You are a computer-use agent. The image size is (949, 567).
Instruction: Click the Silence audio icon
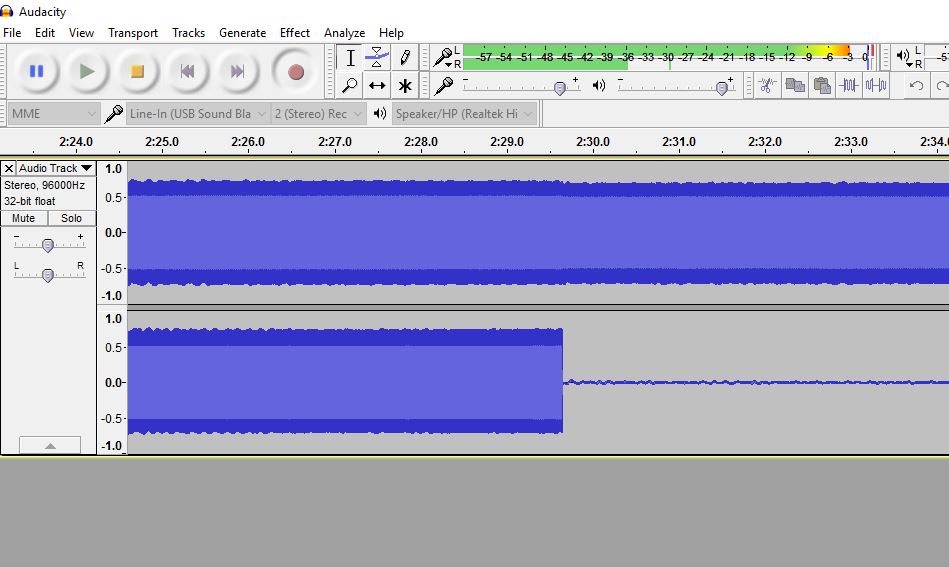click(876, 86)
